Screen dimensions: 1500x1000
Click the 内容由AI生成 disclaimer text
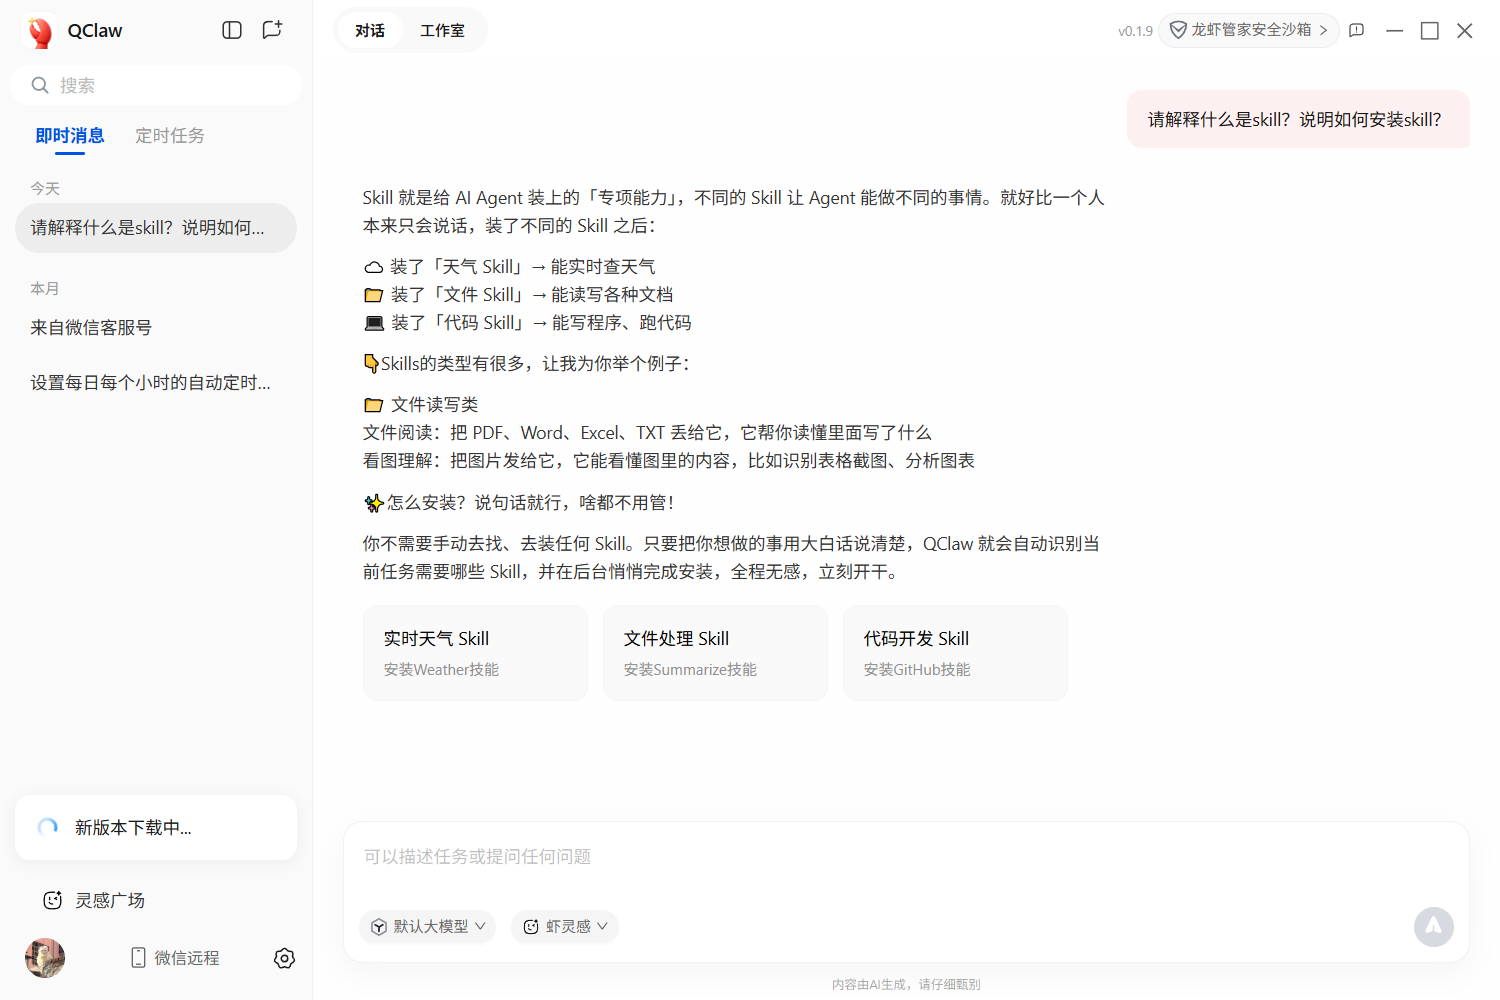pos(906,985)
